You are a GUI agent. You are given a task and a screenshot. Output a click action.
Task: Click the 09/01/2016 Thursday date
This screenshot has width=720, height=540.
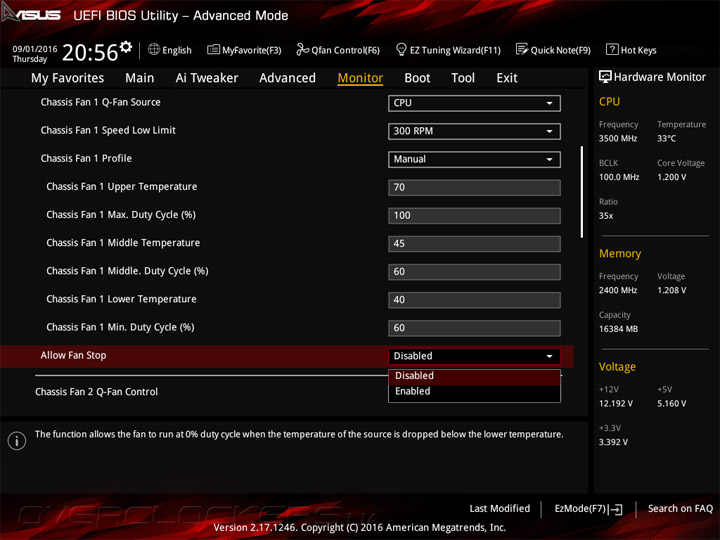pos(34,54)
